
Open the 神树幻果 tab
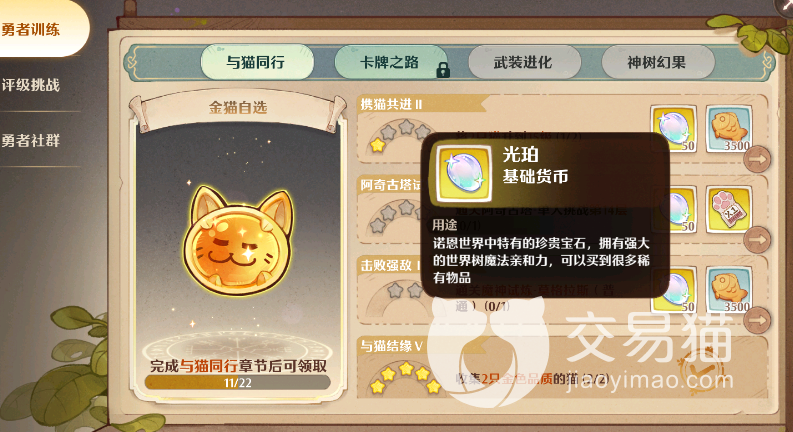pos(657,62)
